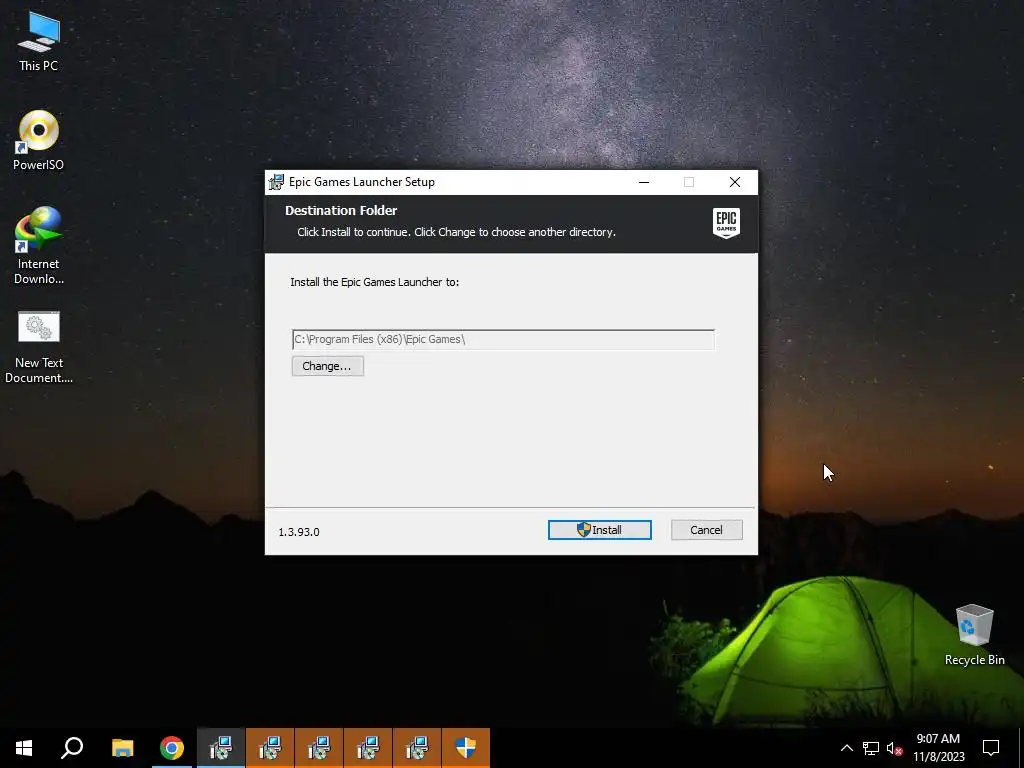Screen dimensions: 1024x768
Task: Click the Epic Games logo in header
Action: tap(726, 223)
